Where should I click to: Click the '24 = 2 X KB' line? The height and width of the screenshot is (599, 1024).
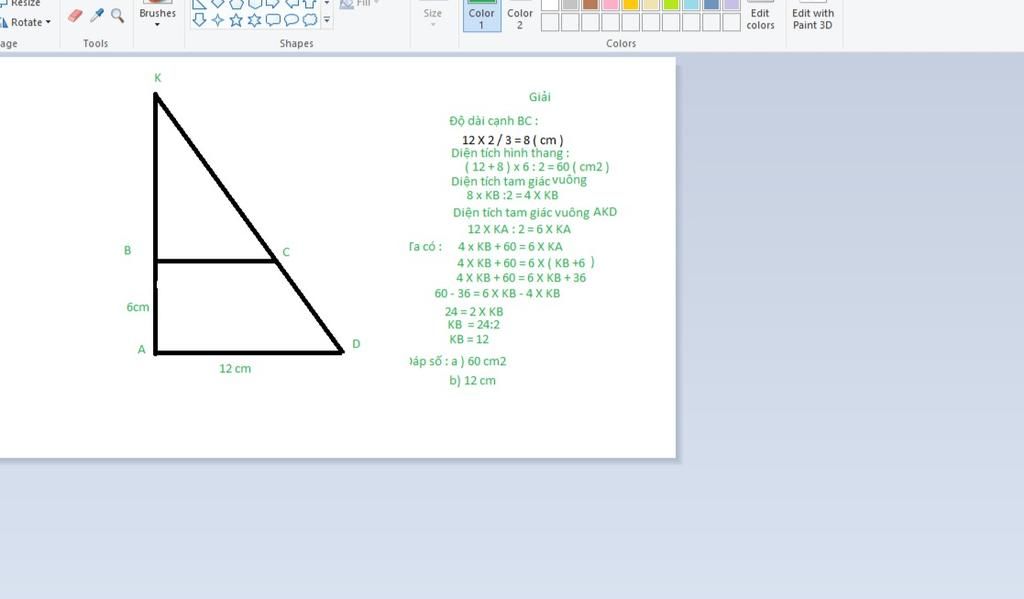(x=474, y=312)
